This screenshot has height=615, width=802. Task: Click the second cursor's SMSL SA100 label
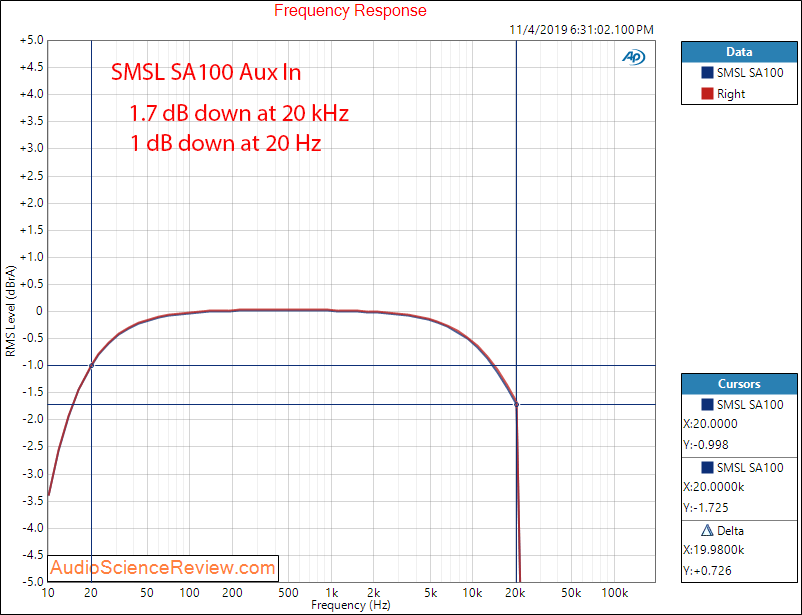[750, 468]
